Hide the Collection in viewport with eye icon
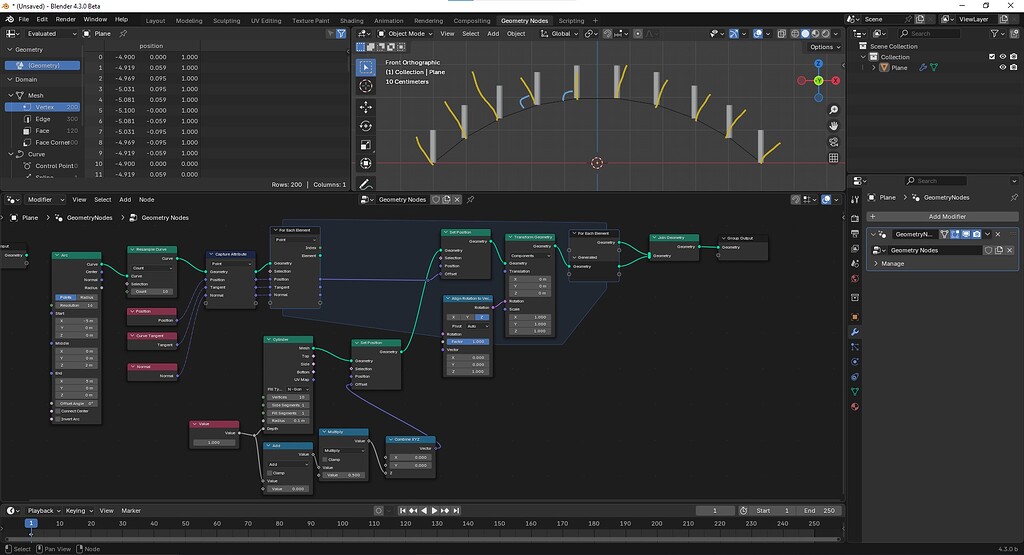This screenshot has height=555, width=1024. [1003, 57]
